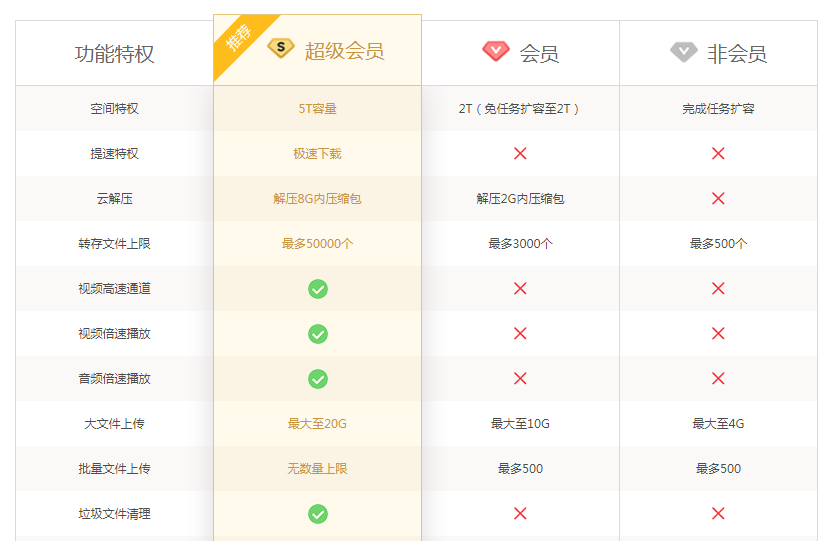
Task: Click the gold S super member badge
Action: click(281, 48)
